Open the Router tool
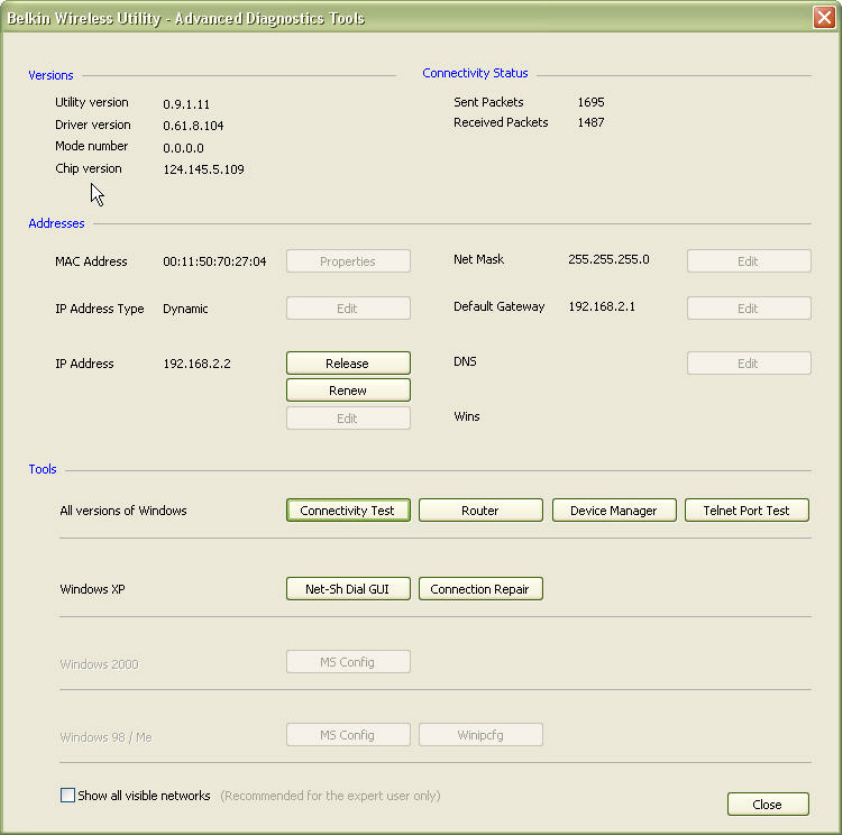This screenshot has height=835, width=842. coord(481,510)
